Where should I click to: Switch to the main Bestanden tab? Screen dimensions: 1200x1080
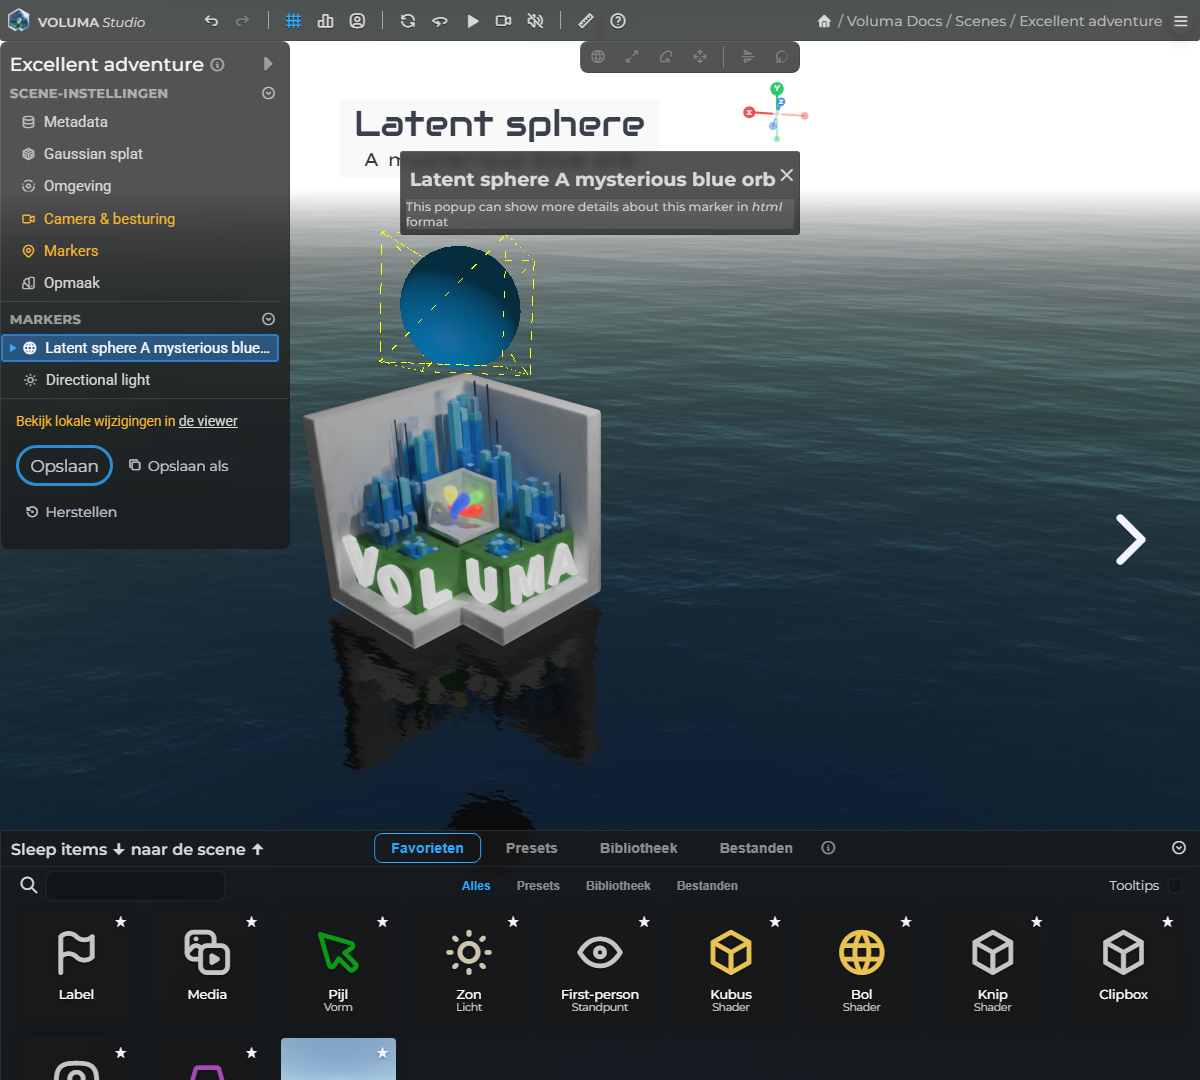(756, 848)
